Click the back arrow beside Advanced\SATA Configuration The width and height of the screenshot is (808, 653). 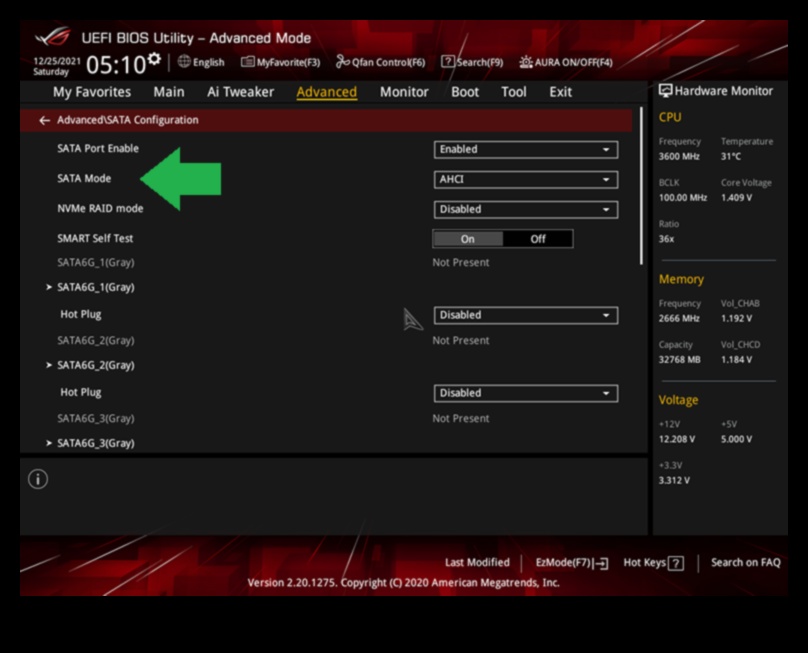(x=44, y=120)
